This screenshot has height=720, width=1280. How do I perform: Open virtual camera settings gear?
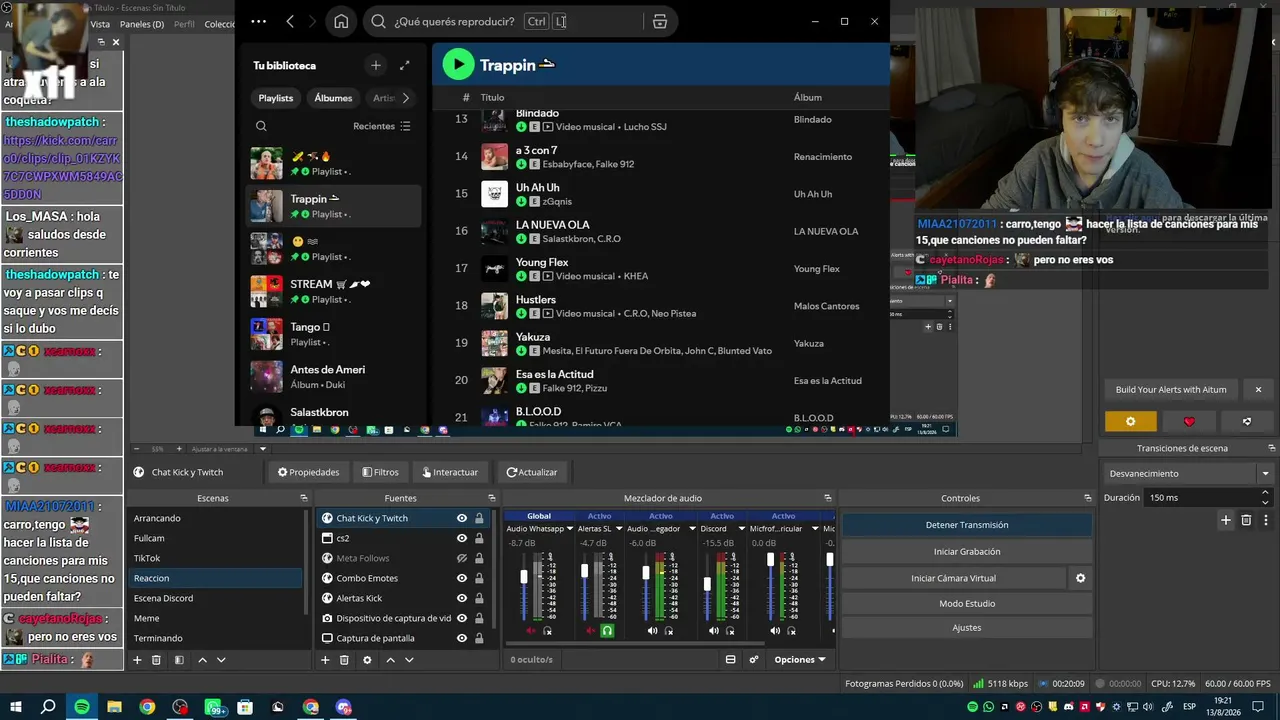1080,578
